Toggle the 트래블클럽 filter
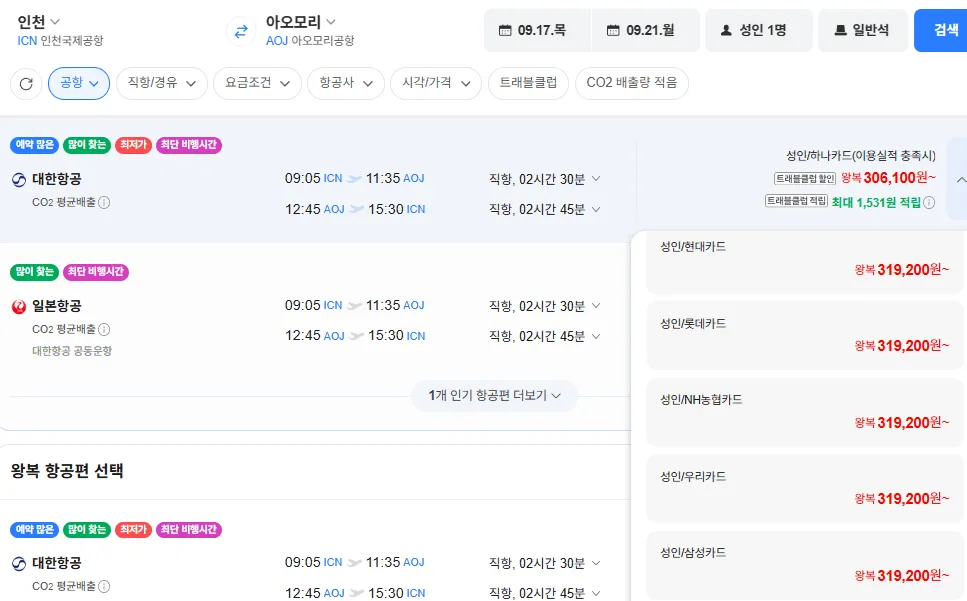Image resolution: width=967 pixels, height=601 pixels. click(x=528, y=83)
